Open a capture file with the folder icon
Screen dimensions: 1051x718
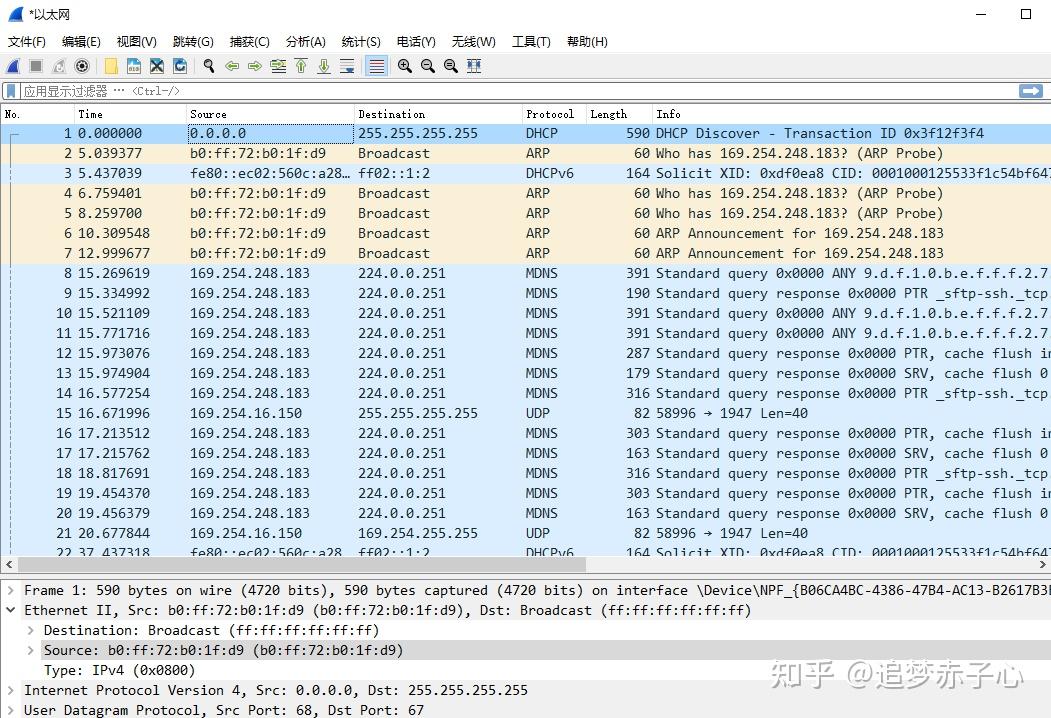(x=111, y=66)
